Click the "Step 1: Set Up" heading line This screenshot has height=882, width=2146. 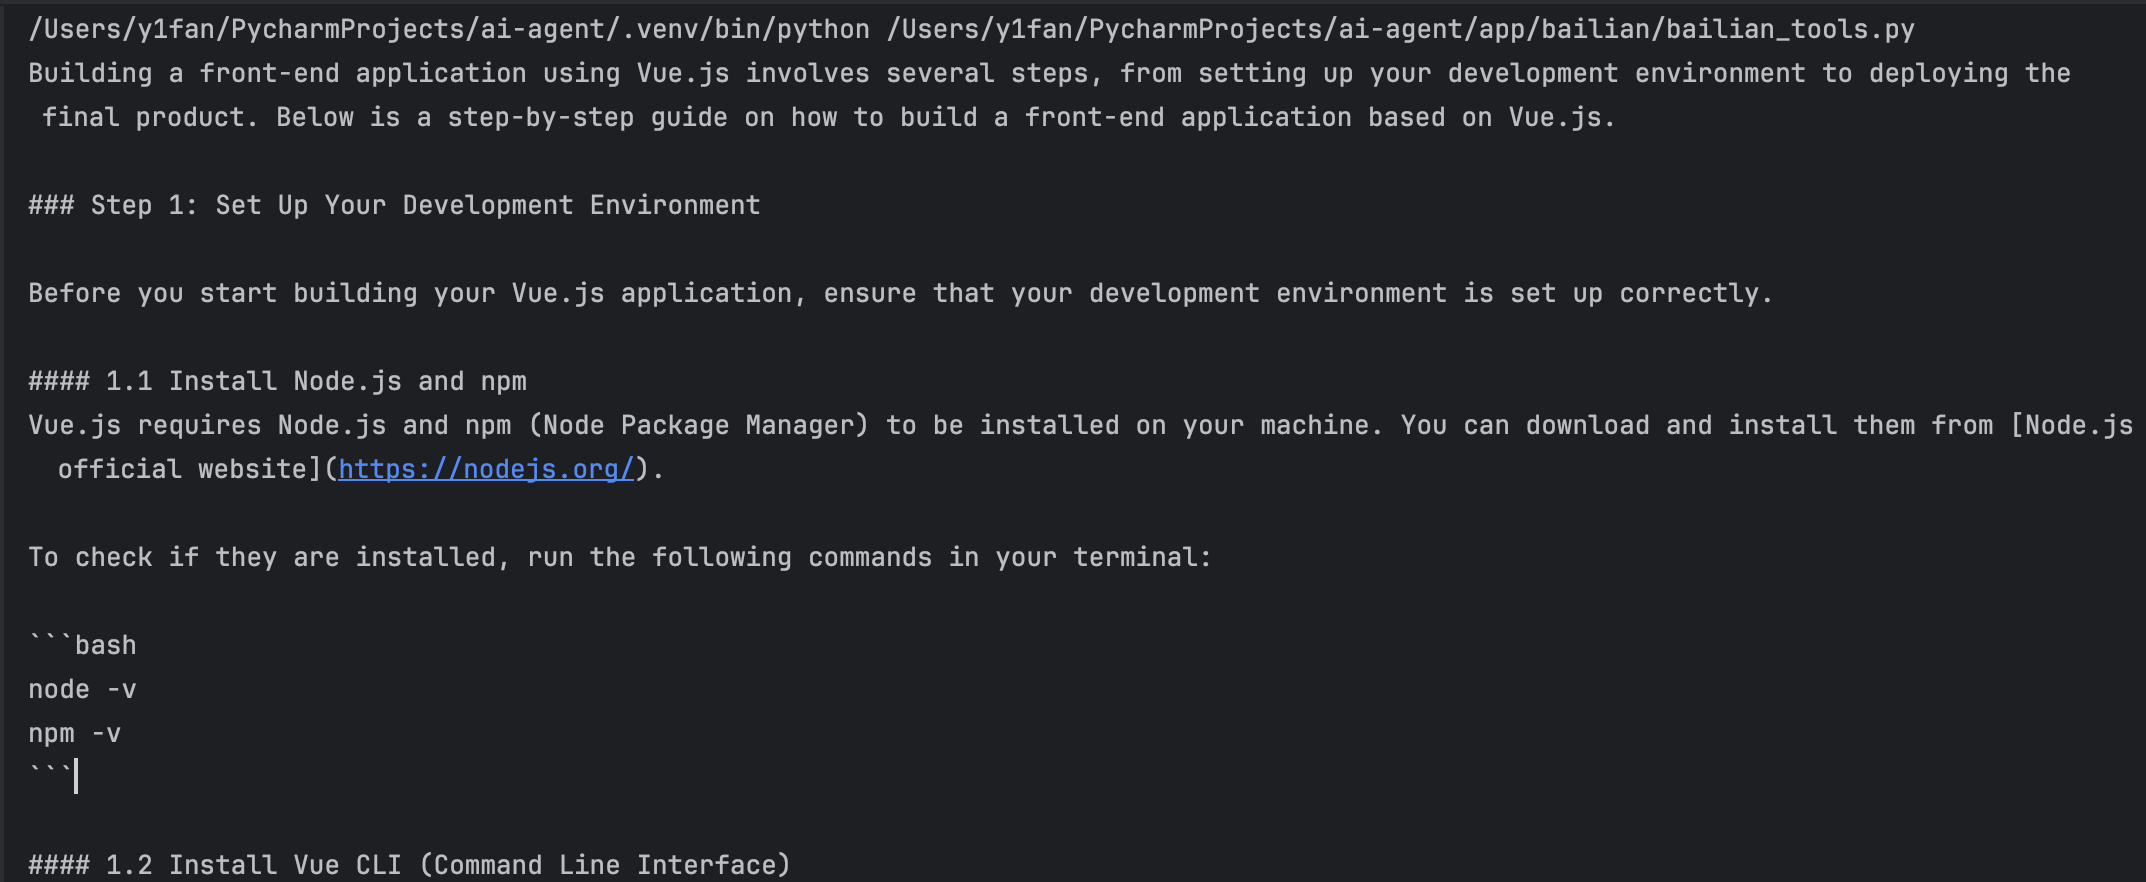click(394, 205)
